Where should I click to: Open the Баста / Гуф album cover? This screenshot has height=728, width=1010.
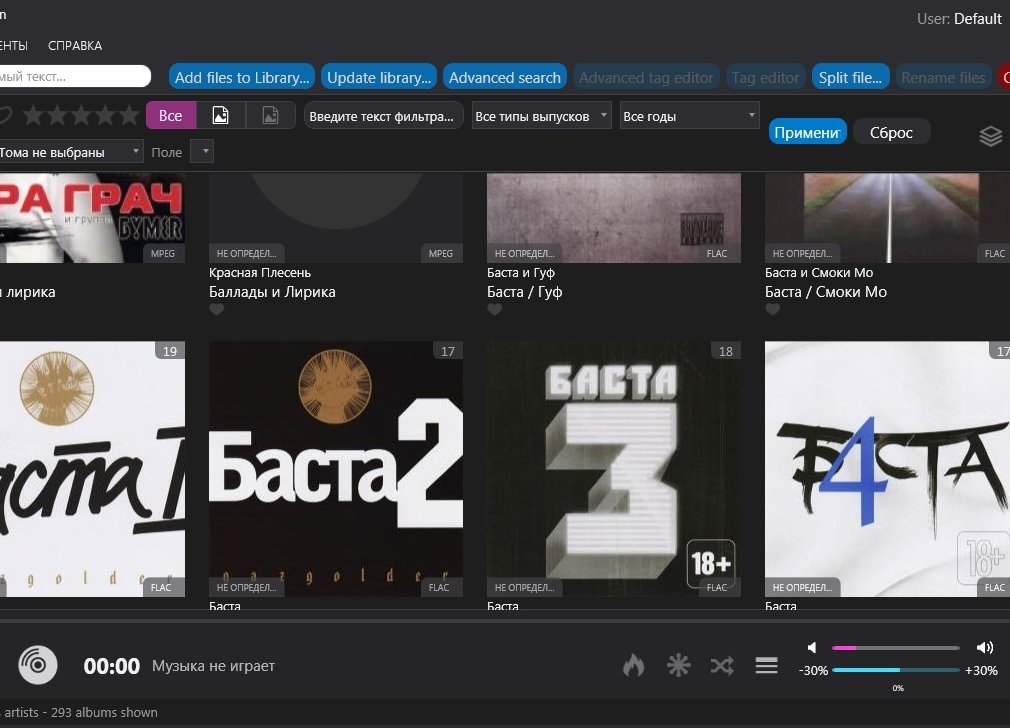614,217
